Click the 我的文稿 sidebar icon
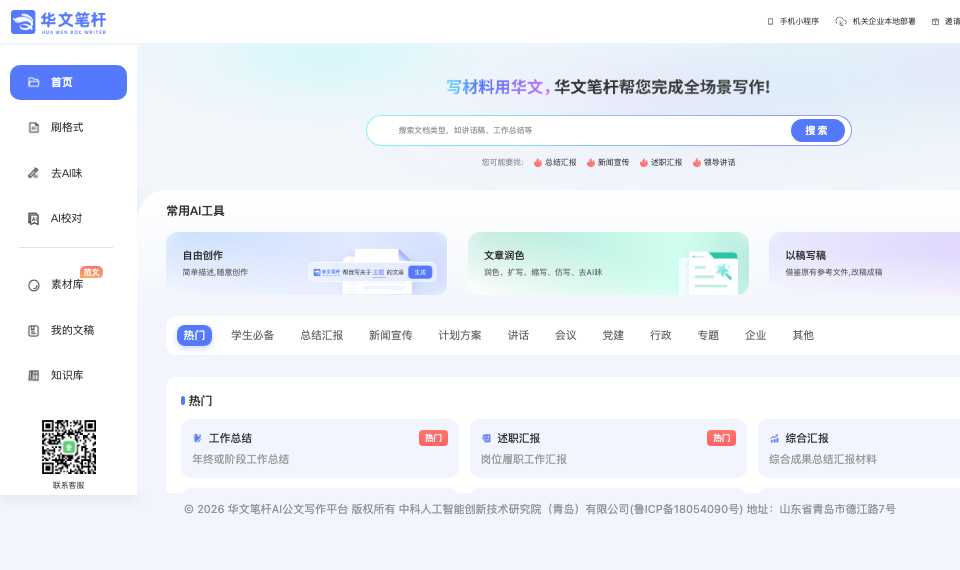The height and width of the screenshot is (570, 960). pyautogui.click(x=34, y=331)
